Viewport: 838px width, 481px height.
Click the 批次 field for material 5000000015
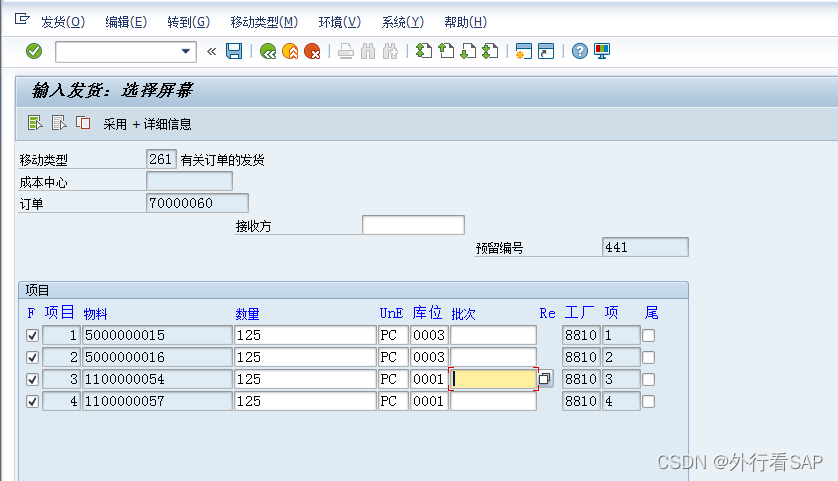point(493,335)
